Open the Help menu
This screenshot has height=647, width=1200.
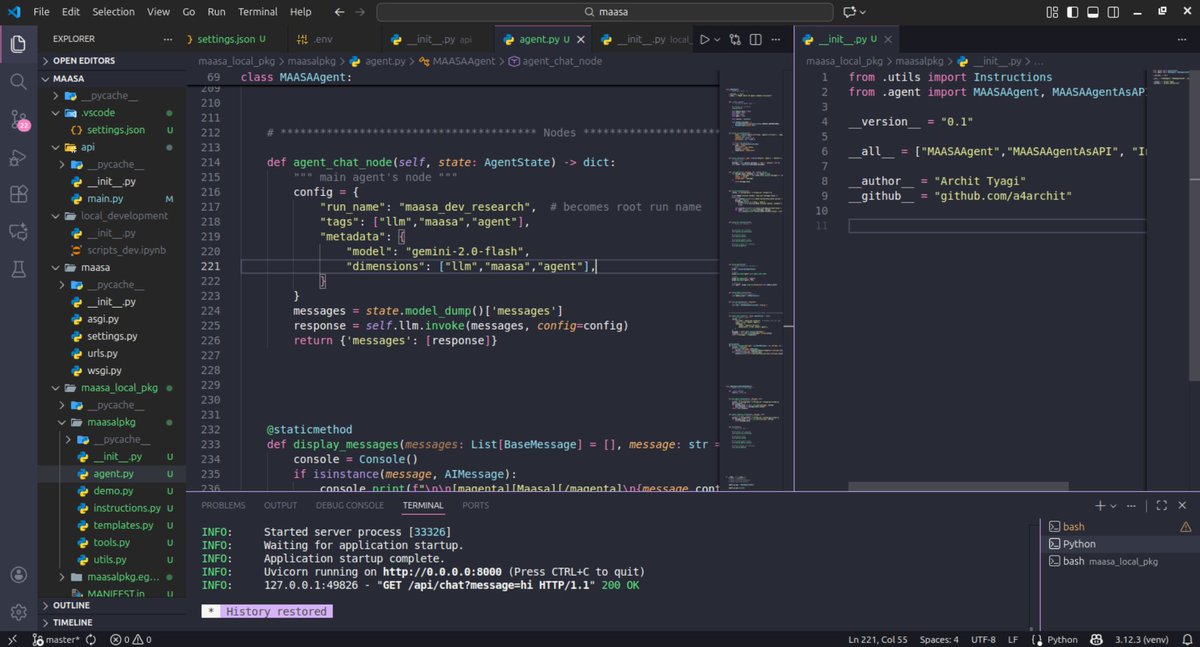301,12
